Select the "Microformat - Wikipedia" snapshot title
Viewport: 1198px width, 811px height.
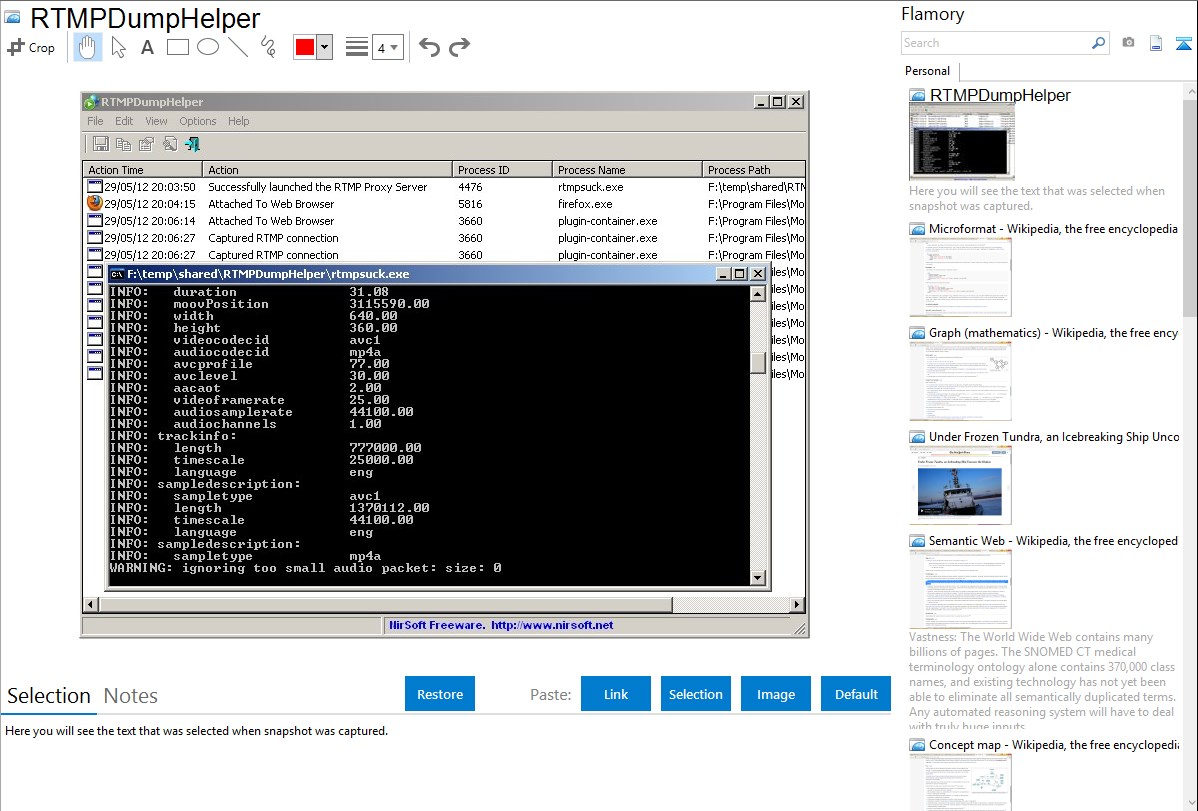(x=1053, y=229)
